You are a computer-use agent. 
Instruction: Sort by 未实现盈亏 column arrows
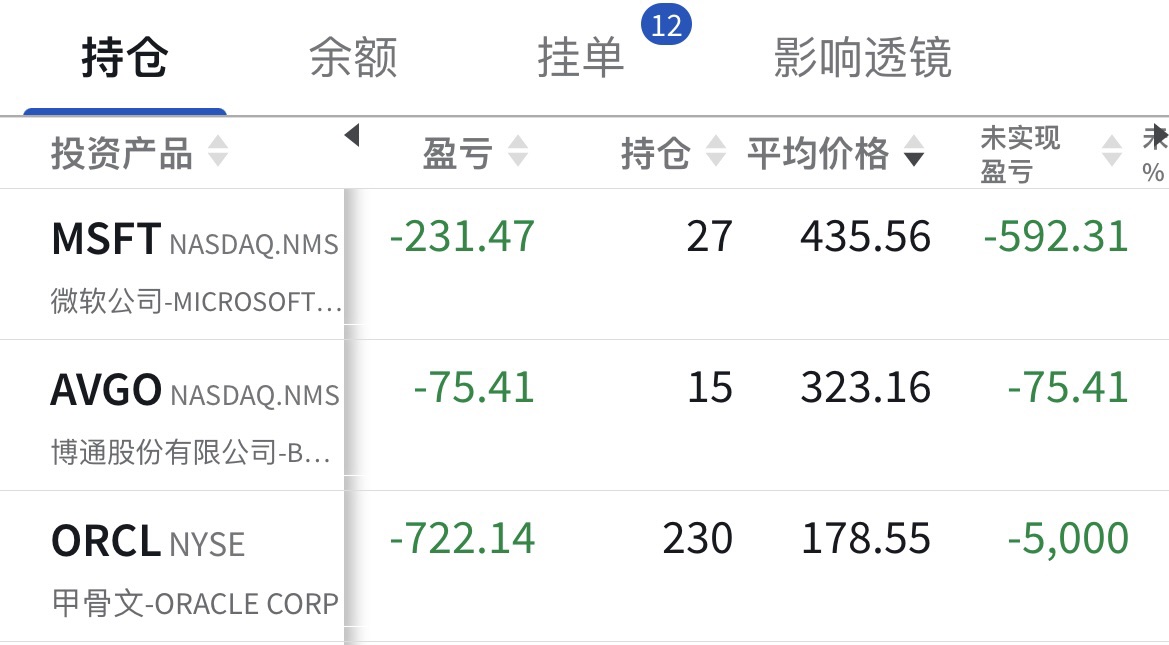point(1111,153)
